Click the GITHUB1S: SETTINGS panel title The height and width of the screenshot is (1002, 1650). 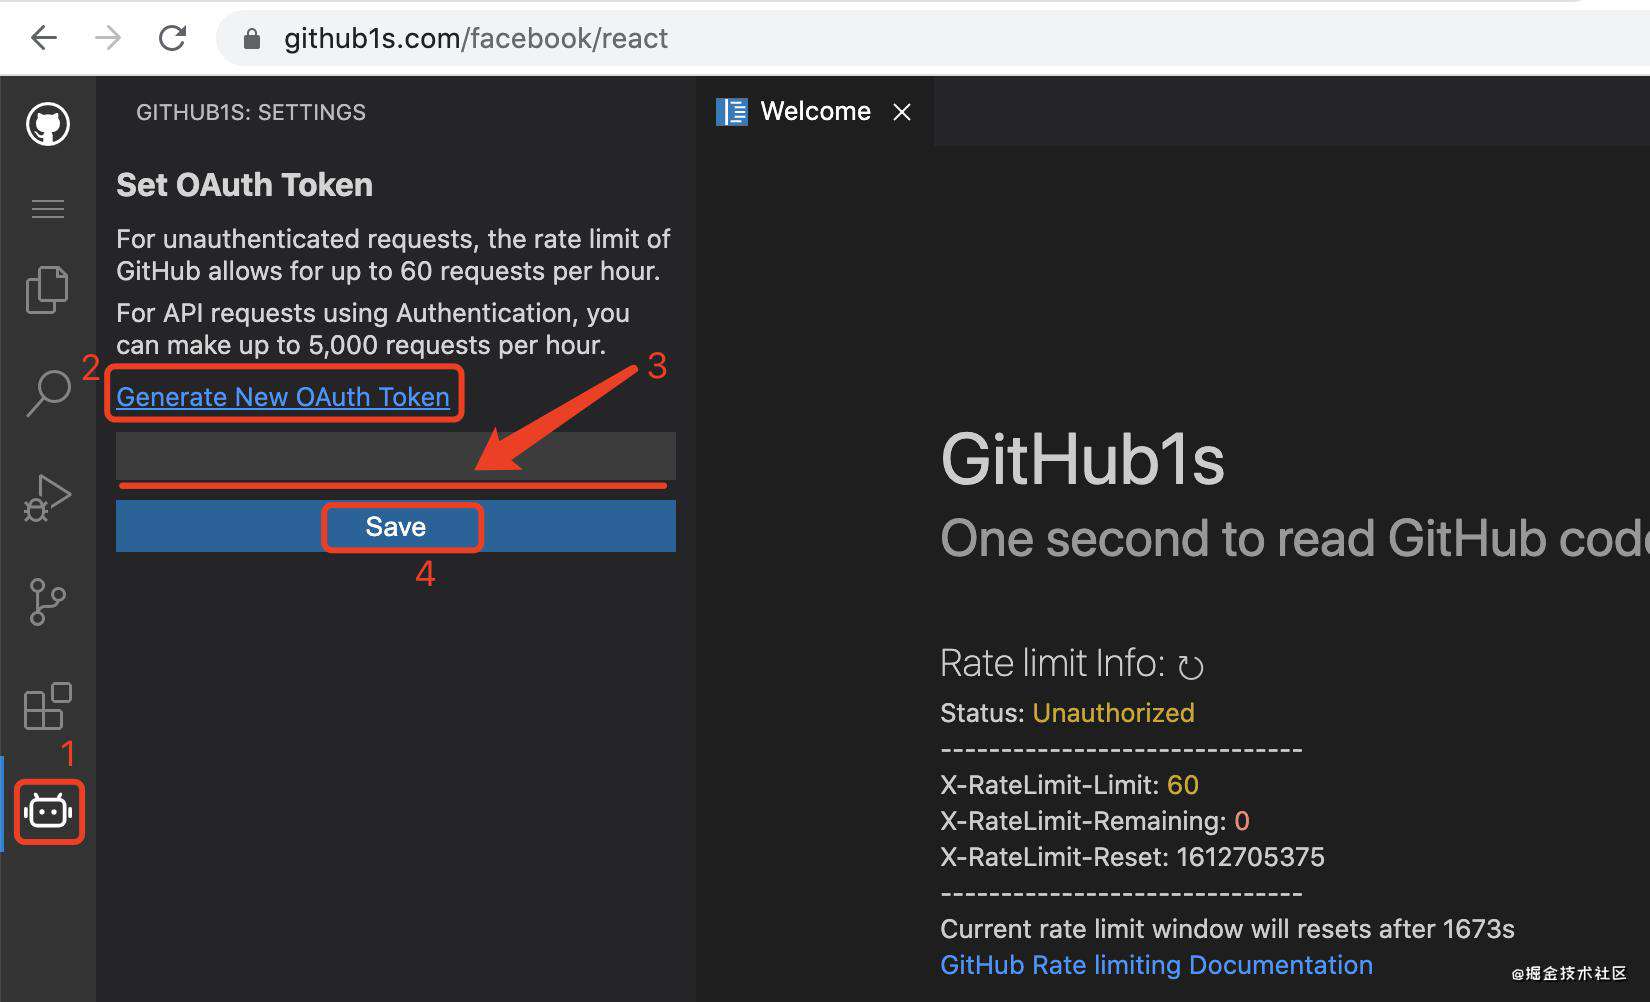(x=251, y=112)
